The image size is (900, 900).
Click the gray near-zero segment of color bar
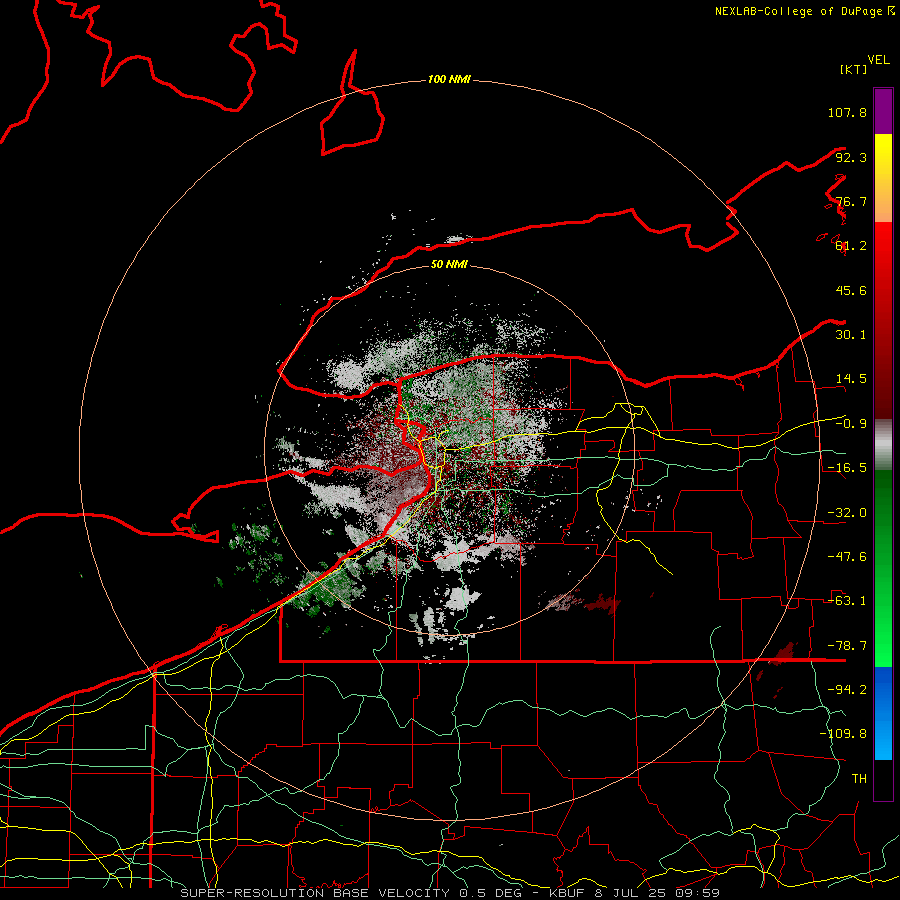883,445
